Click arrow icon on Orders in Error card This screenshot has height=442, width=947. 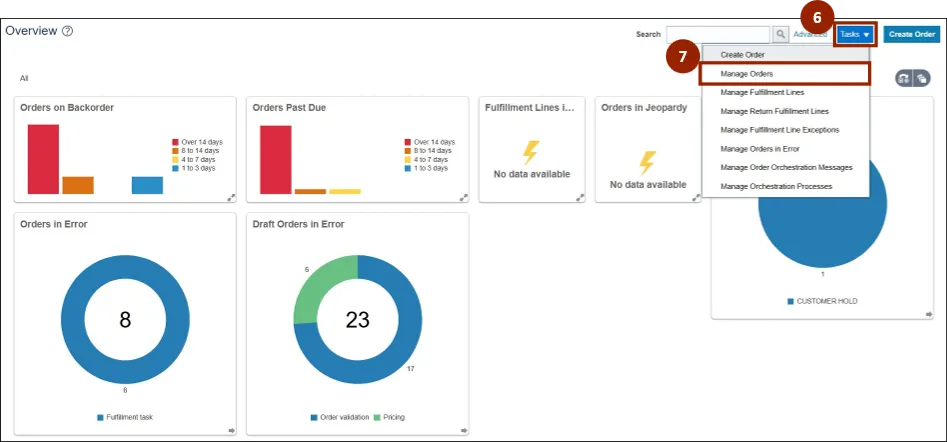231,430
